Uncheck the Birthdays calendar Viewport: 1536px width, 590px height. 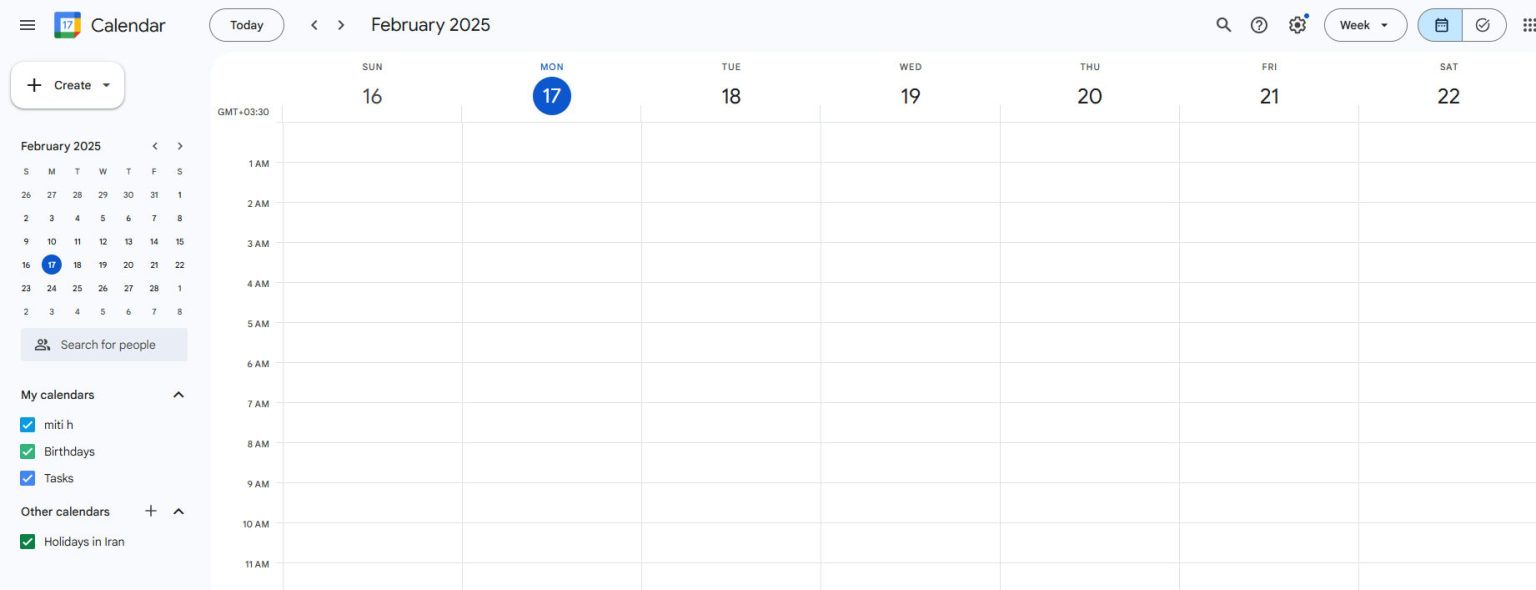(x=27, y=451)
